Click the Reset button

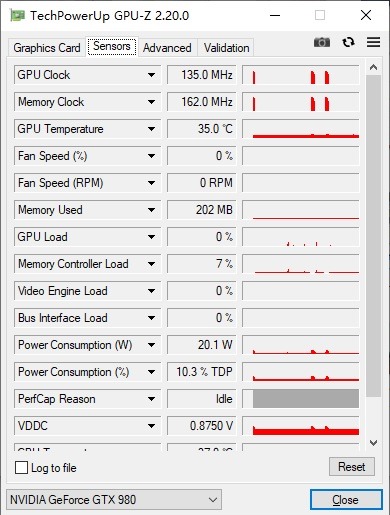352,467
